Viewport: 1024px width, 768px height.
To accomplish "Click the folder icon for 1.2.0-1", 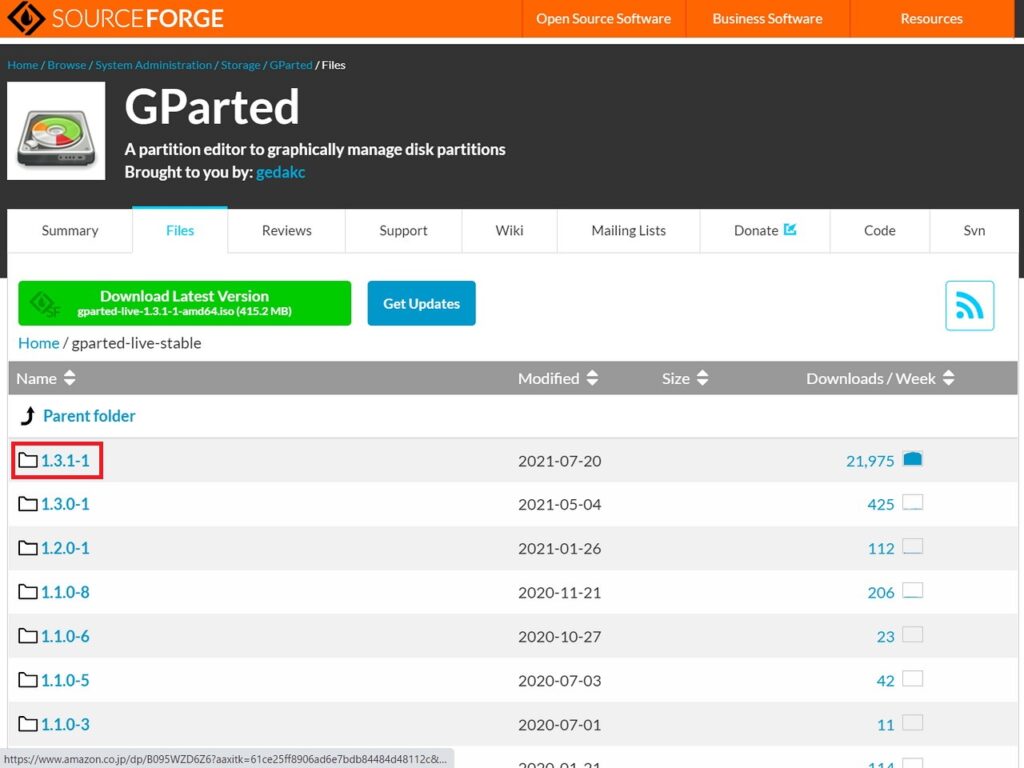I will pos(27,548).
